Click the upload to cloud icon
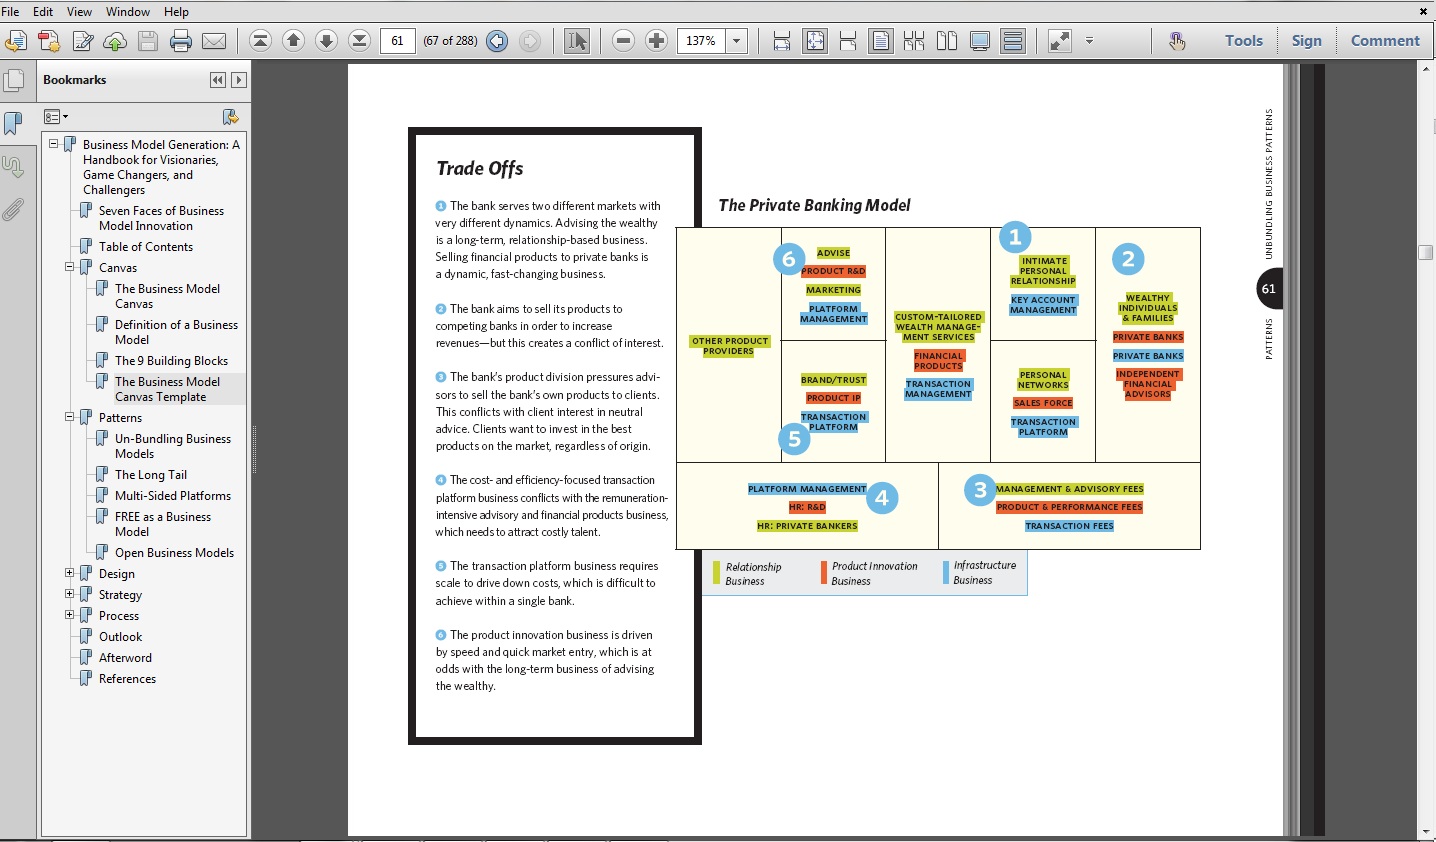This screenshot has width=1436, height=842. [x=115, y=41]
